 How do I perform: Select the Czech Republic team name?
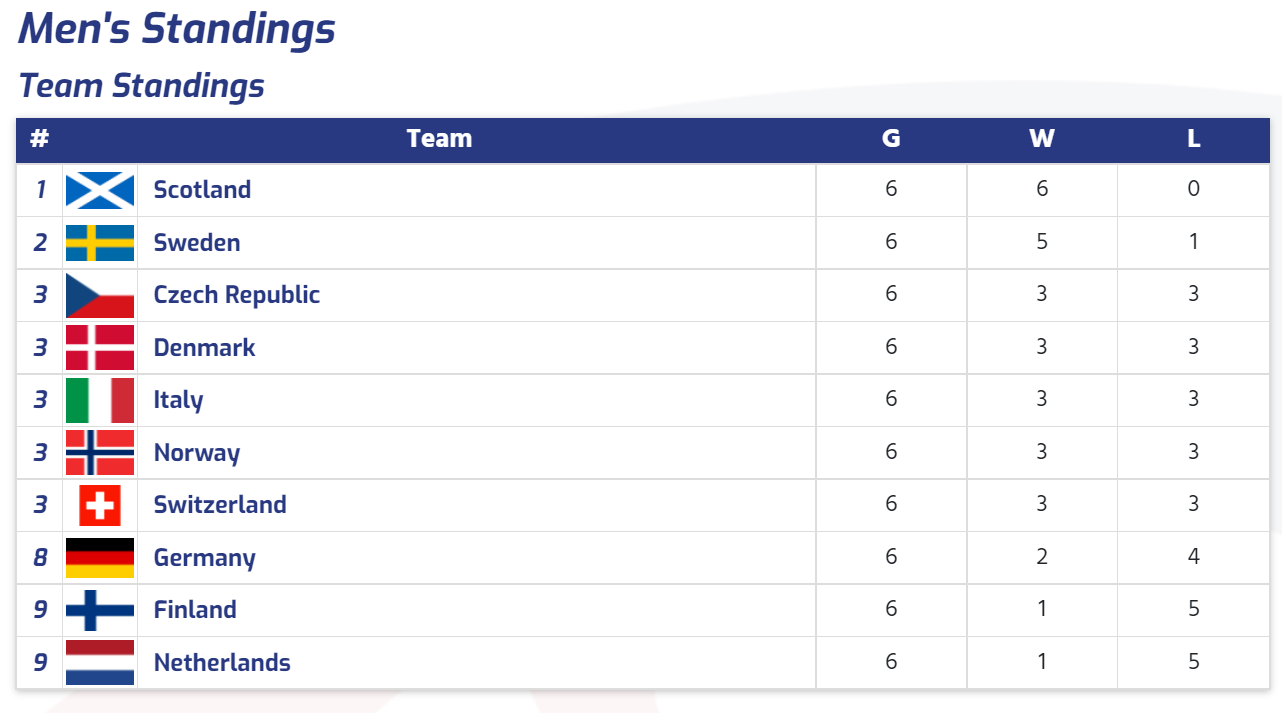pos(237,295)
